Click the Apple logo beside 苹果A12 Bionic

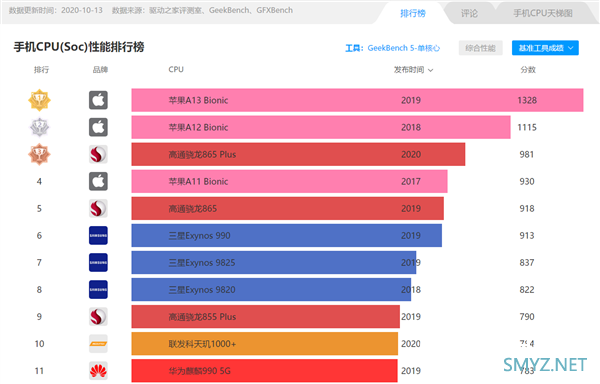(98, 127)
